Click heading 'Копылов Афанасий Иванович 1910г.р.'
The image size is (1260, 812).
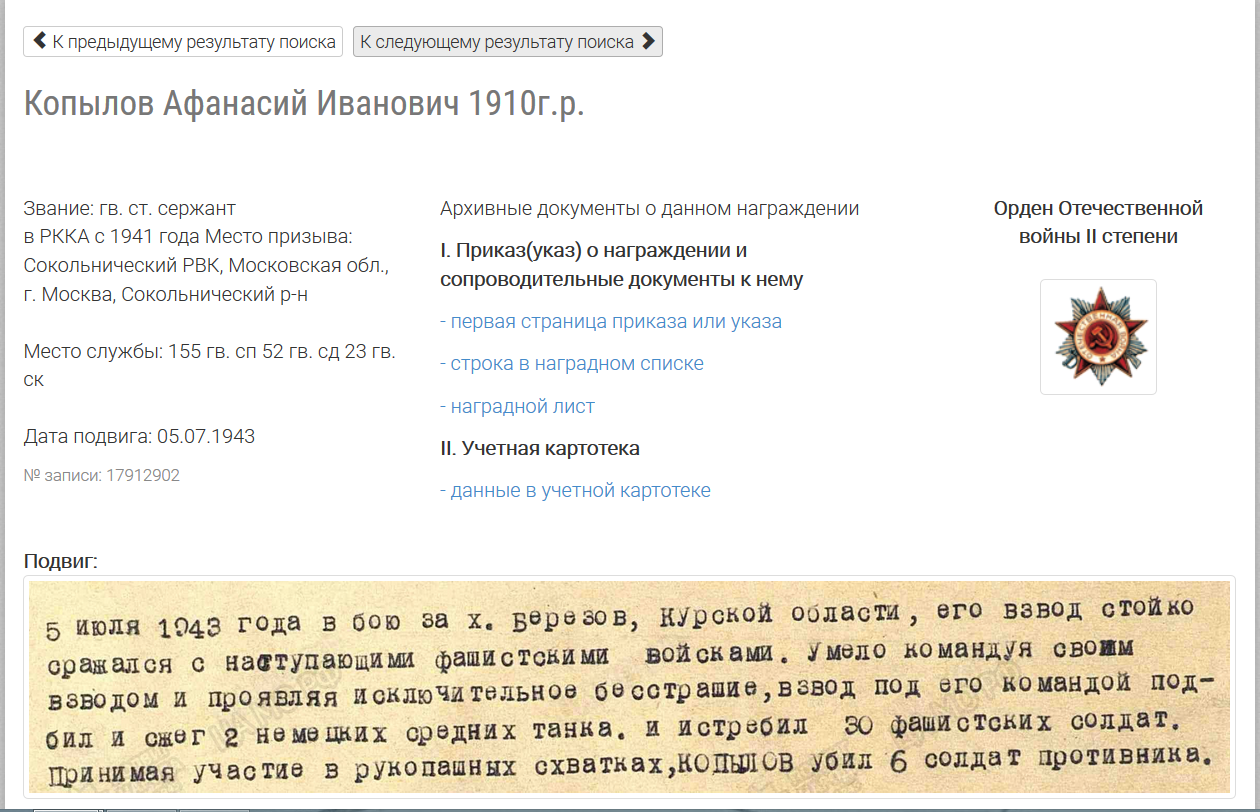click(304, 104)
